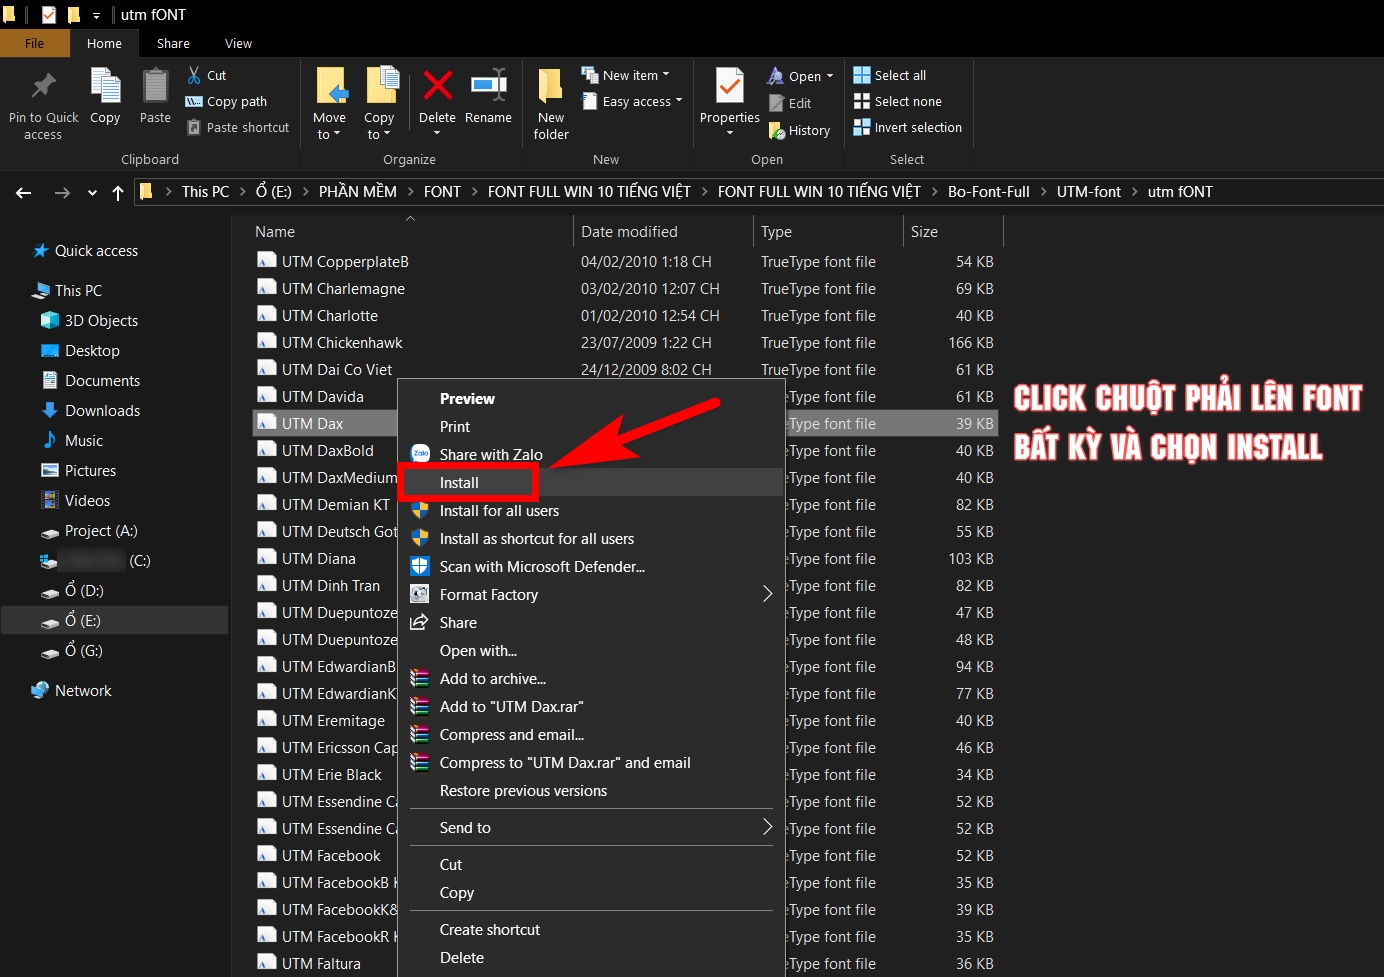This screenshot has height=977, width=1384.
Task: Switch to the View ribbon tab
Action: (238, 43)
